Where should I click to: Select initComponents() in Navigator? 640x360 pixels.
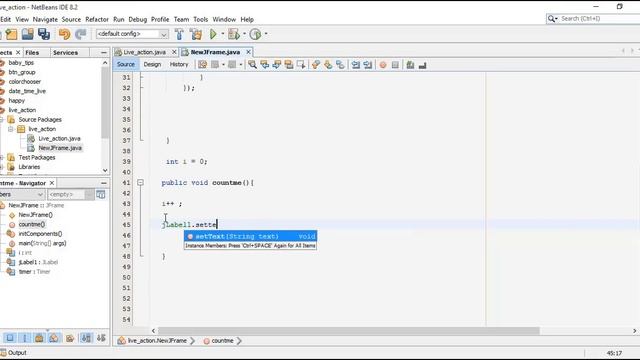coord(40,234)
